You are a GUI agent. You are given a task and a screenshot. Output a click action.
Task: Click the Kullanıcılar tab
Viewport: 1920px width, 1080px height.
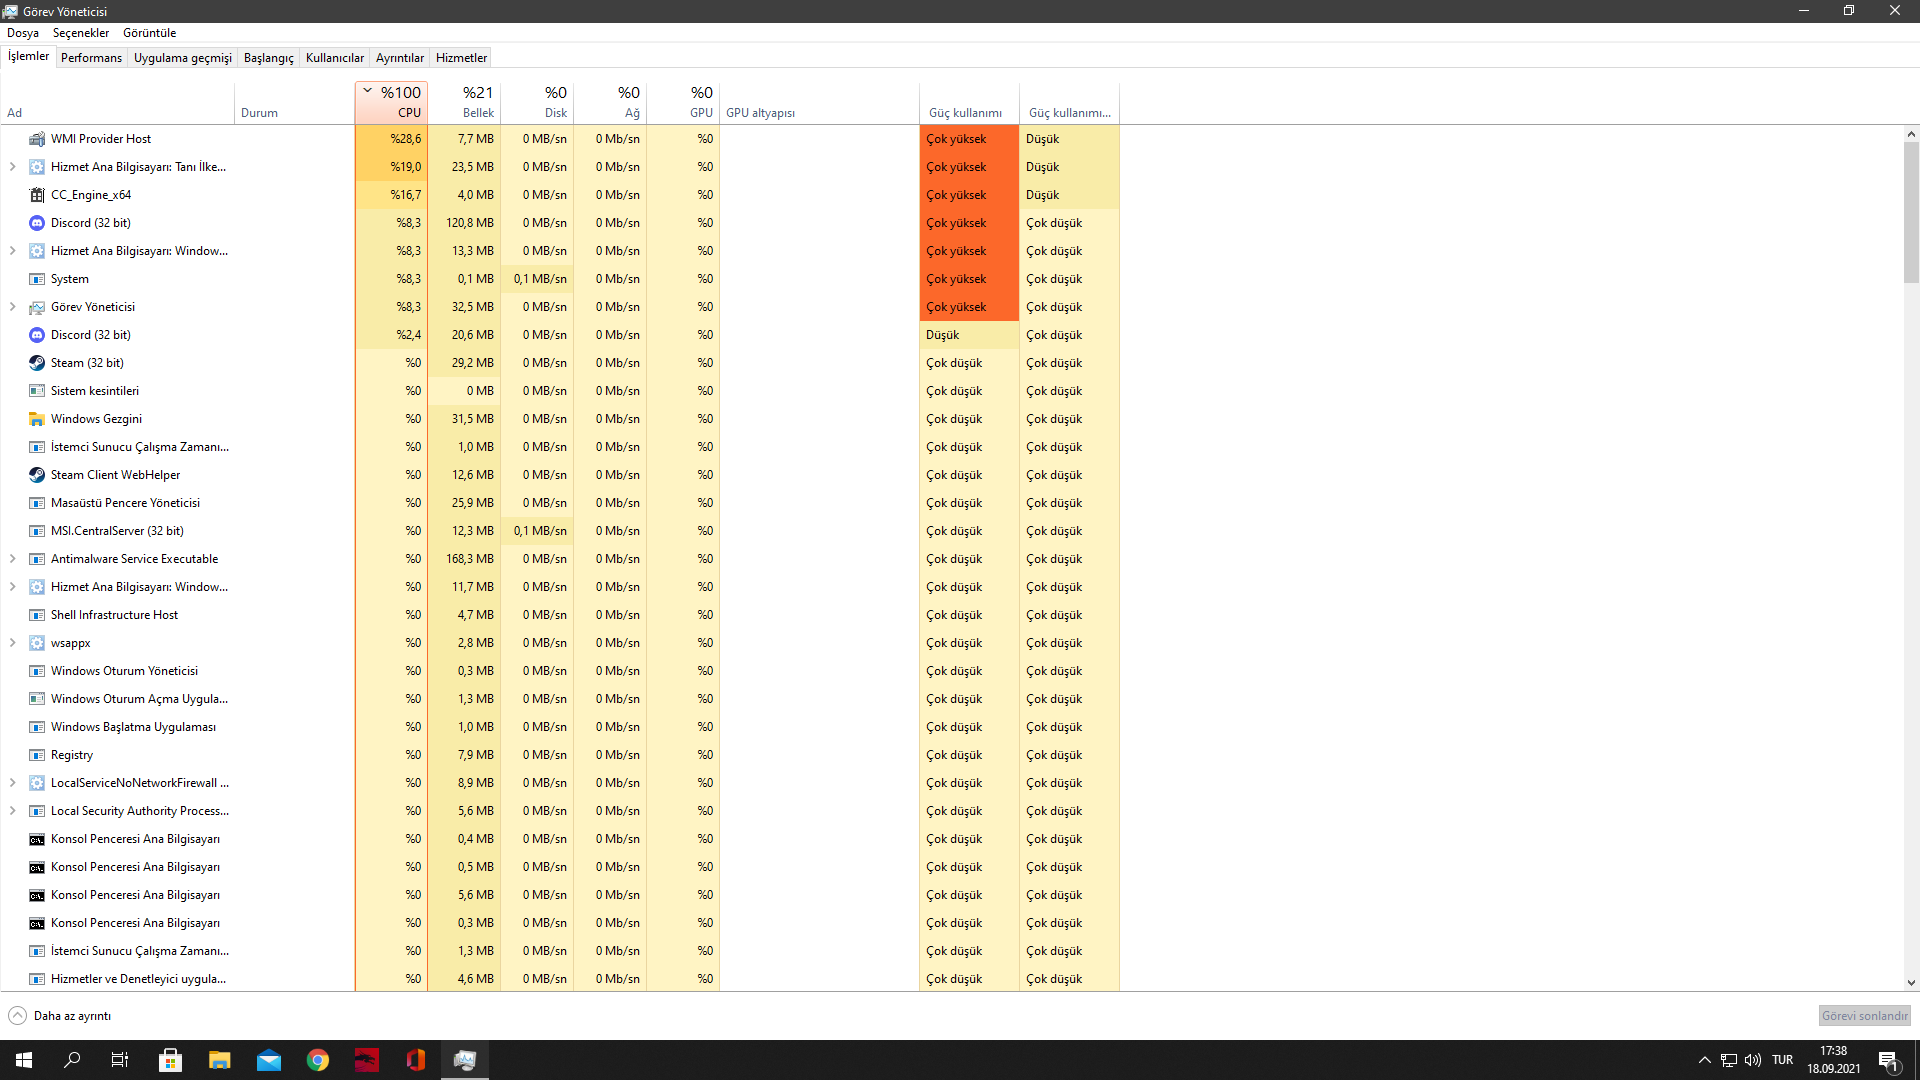(334, 58)
